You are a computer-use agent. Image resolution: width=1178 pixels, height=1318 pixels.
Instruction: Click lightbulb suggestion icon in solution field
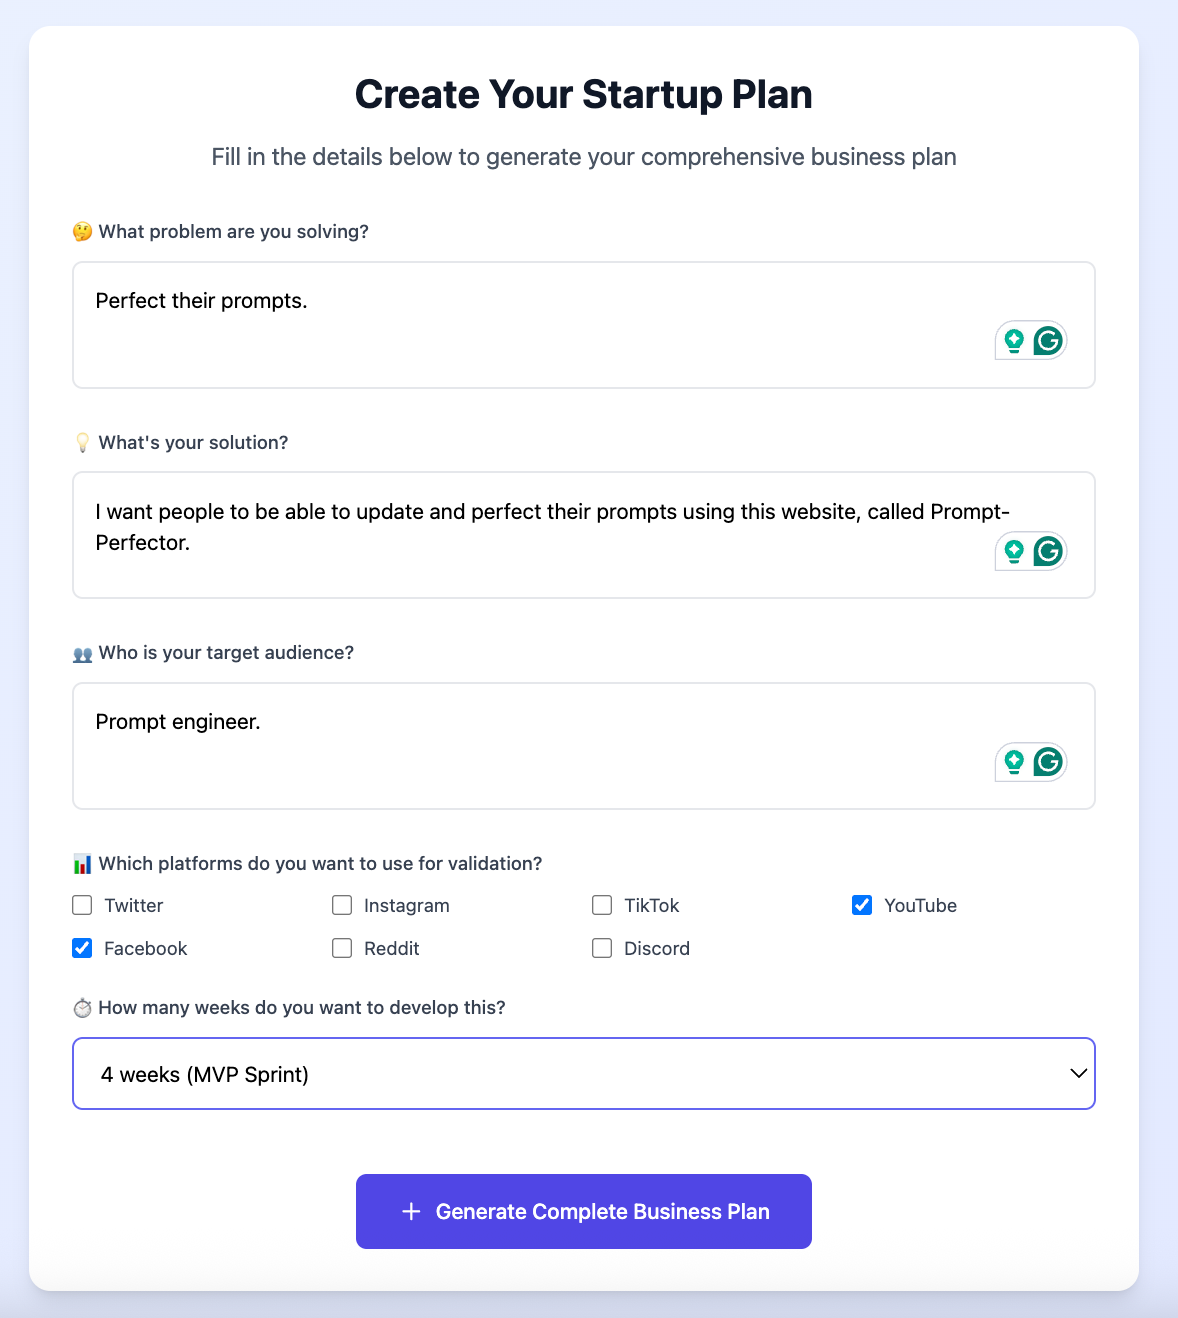point(1014,551)
